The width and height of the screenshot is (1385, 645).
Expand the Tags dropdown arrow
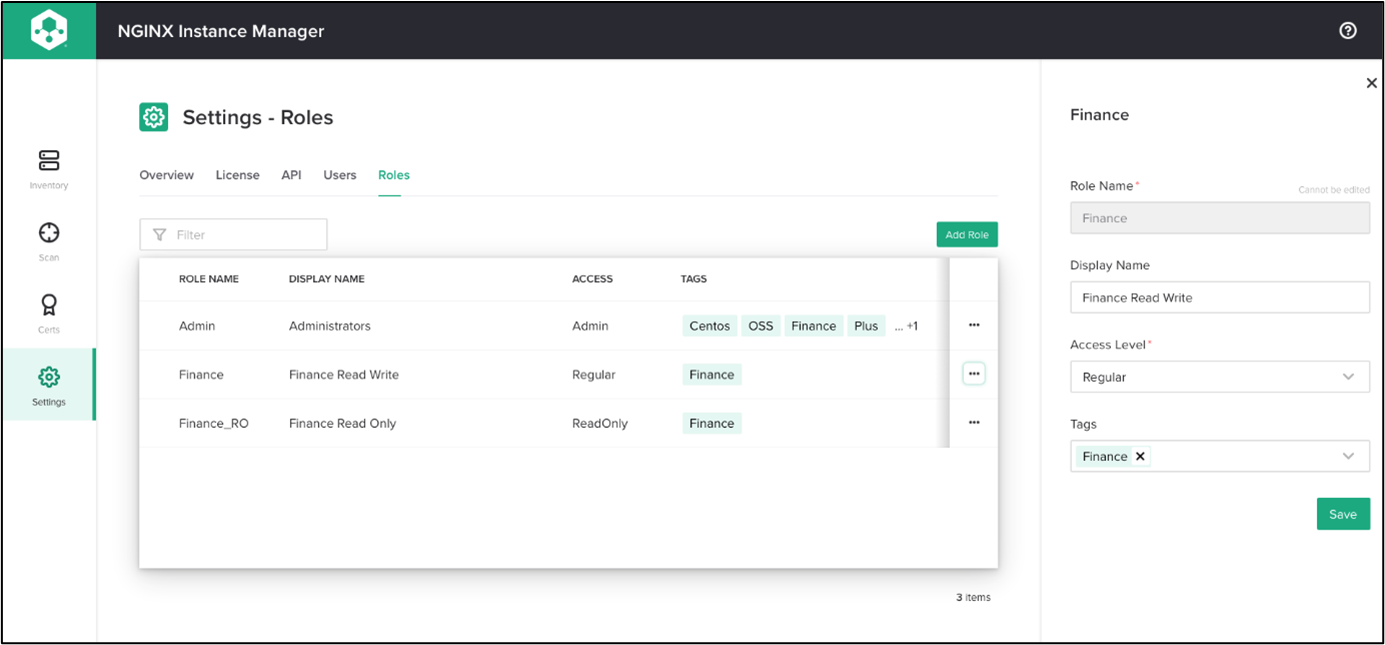point(1349,456)
